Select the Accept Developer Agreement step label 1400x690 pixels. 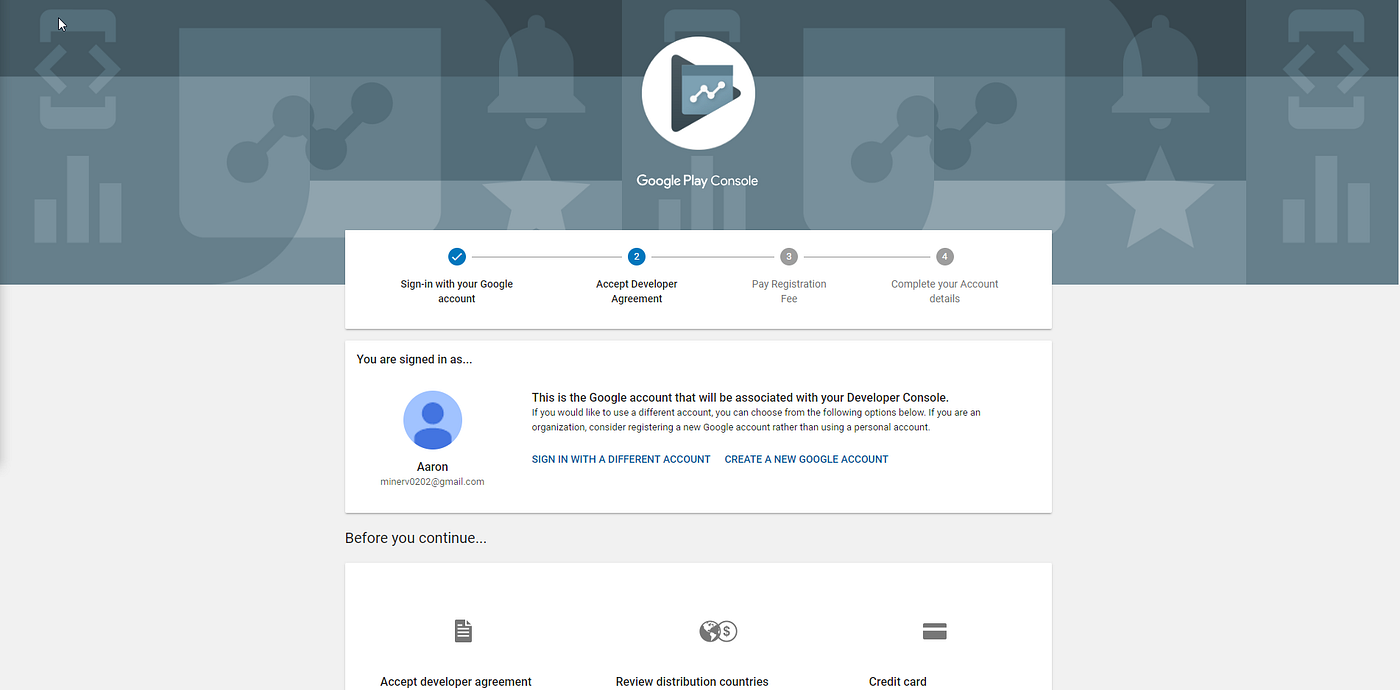637,291
